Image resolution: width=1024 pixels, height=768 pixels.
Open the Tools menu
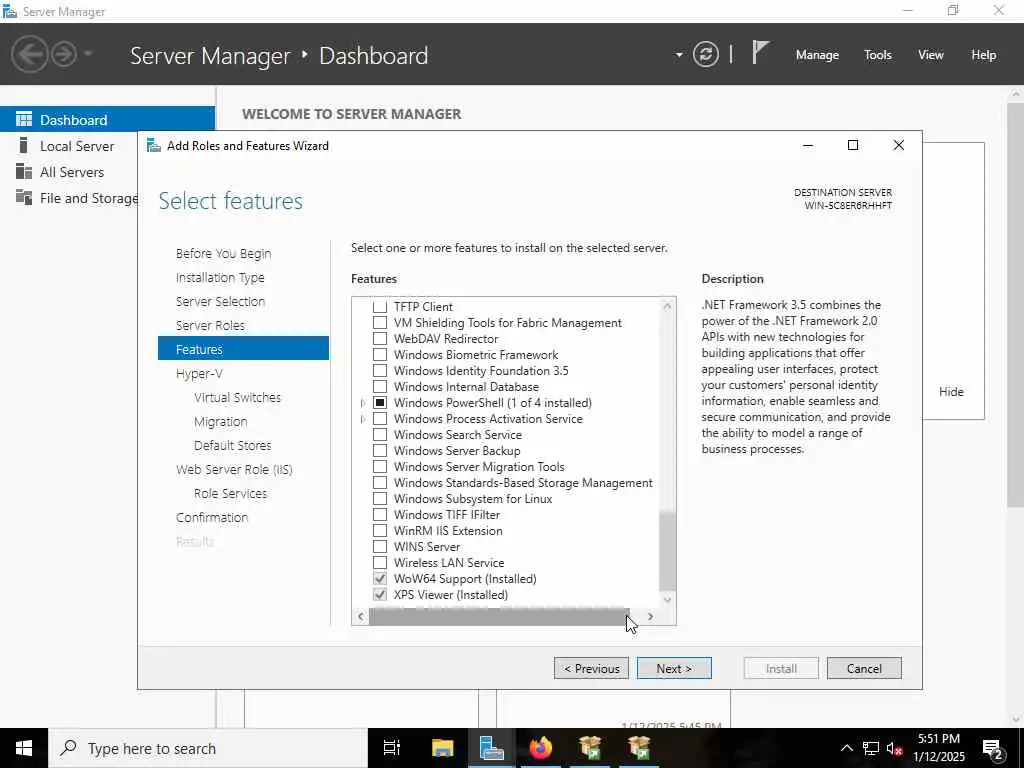tap(878, 55)
